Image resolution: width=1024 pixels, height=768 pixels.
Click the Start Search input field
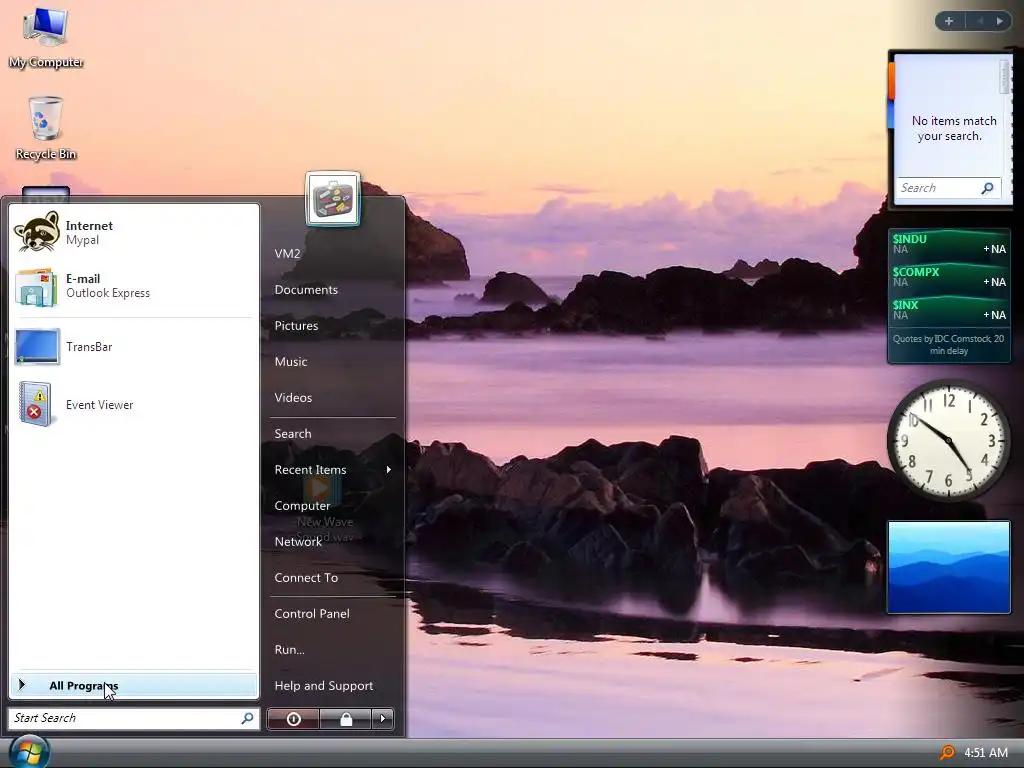134,718
